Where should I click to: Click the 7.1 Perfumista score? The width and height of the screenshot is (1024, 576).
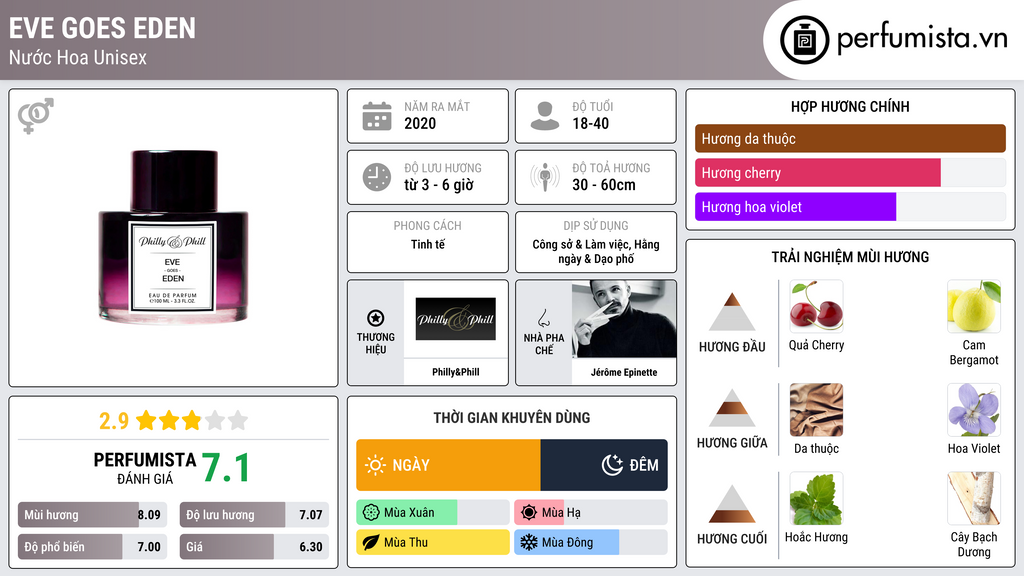coord(225,468)
